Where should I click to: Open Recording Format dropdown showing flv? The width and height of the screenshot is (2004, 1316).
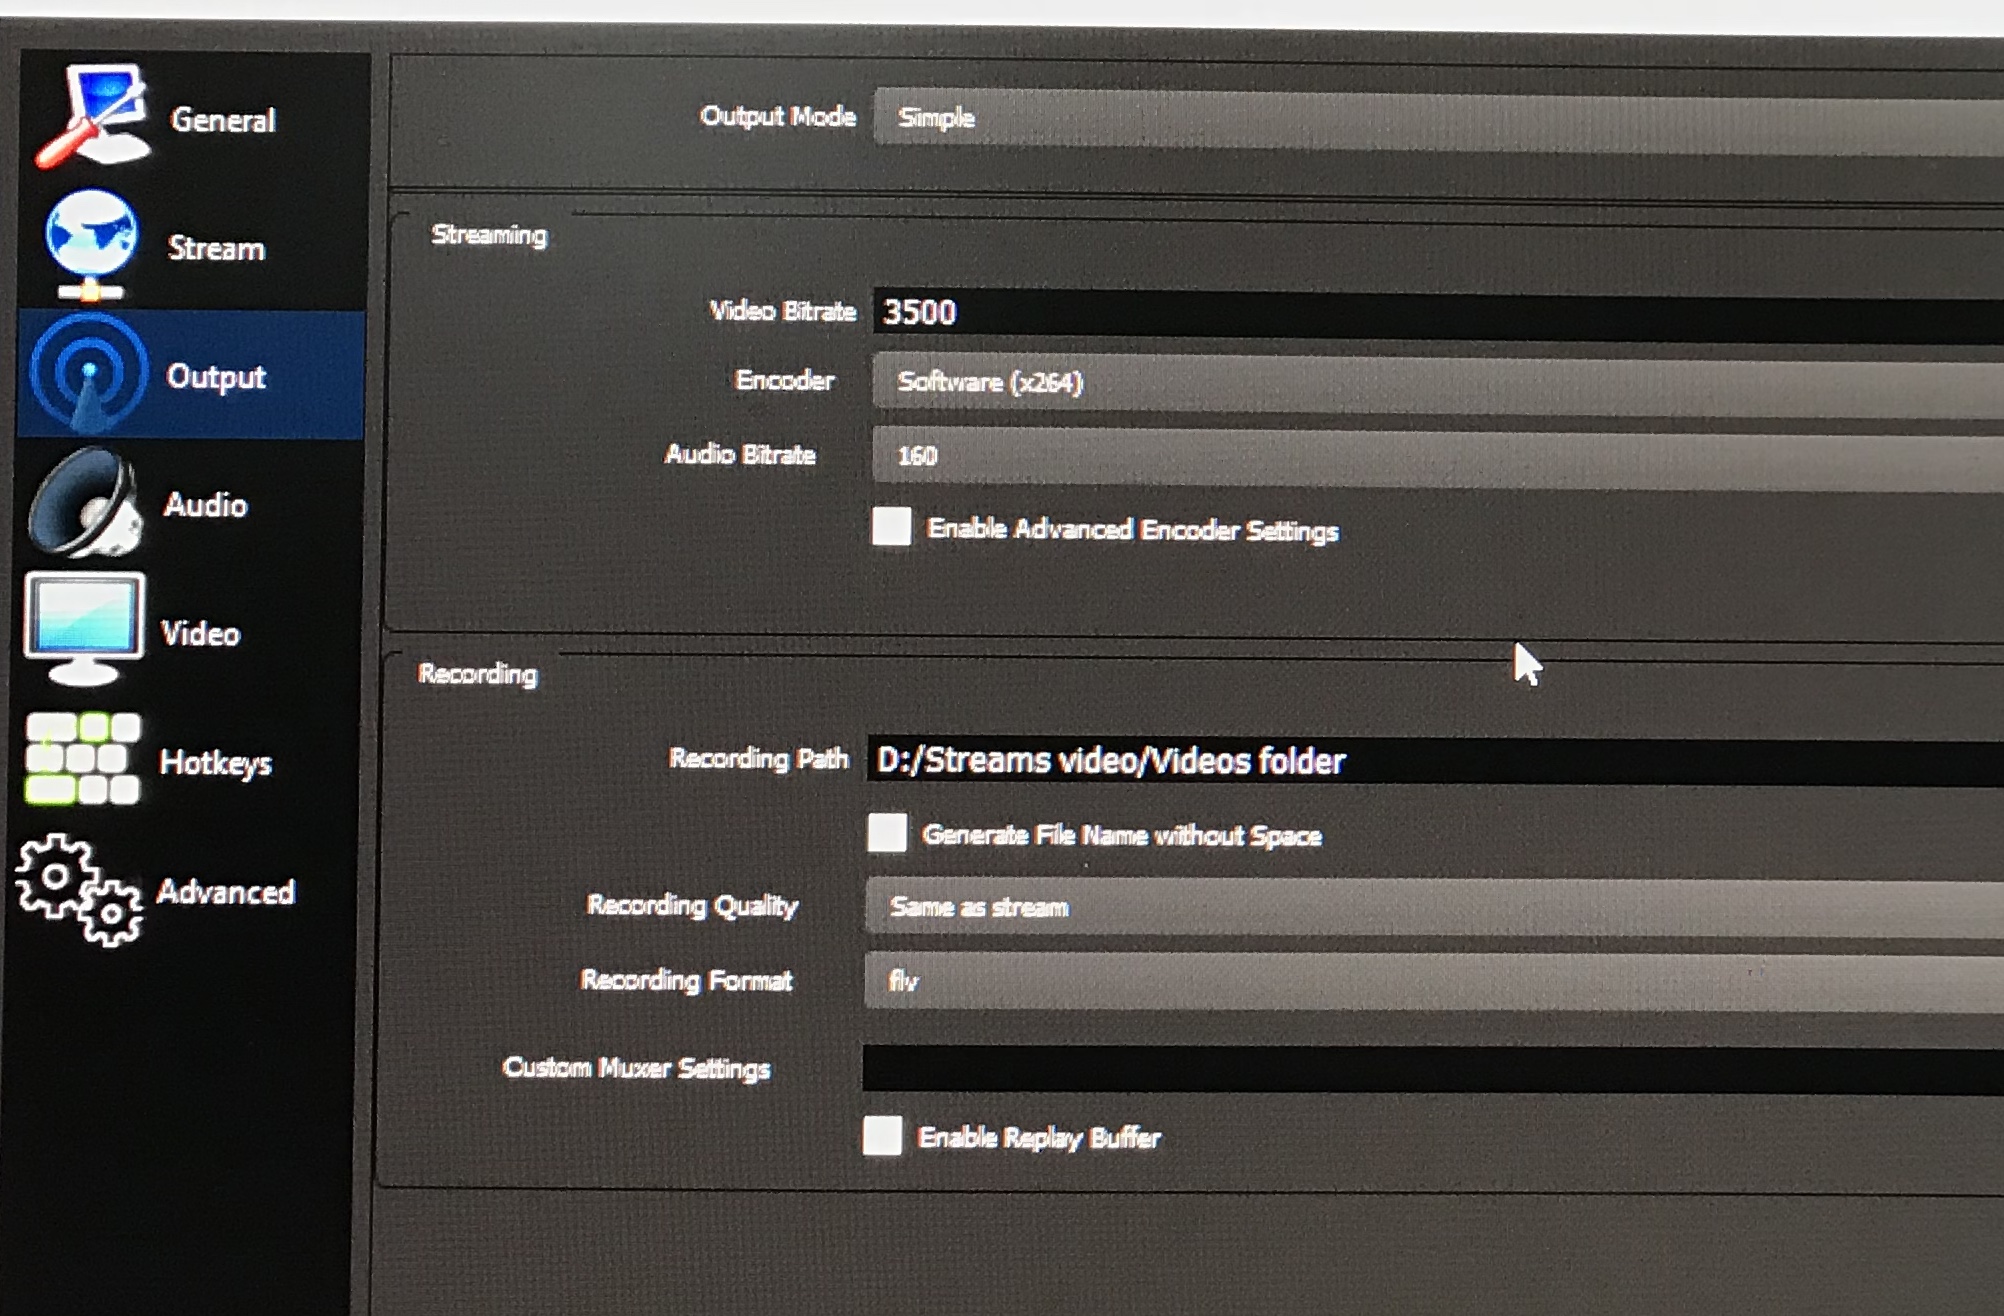1433,982
